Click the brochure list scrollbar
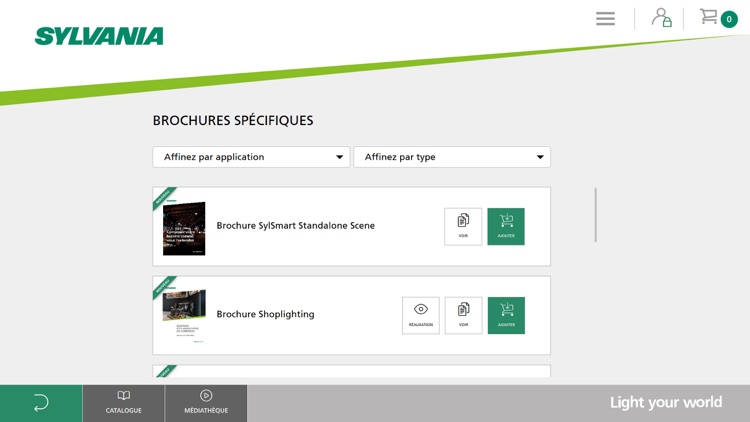750x422 pixels. tap(596, 215)
